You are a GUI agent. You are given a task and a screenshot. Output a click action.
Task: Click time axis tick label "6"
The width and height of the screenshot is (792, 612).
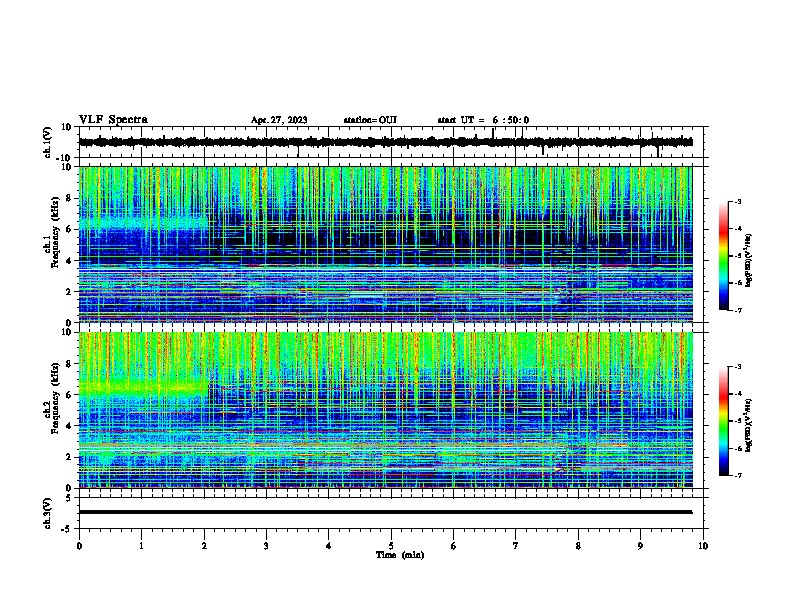coord(454,546)
